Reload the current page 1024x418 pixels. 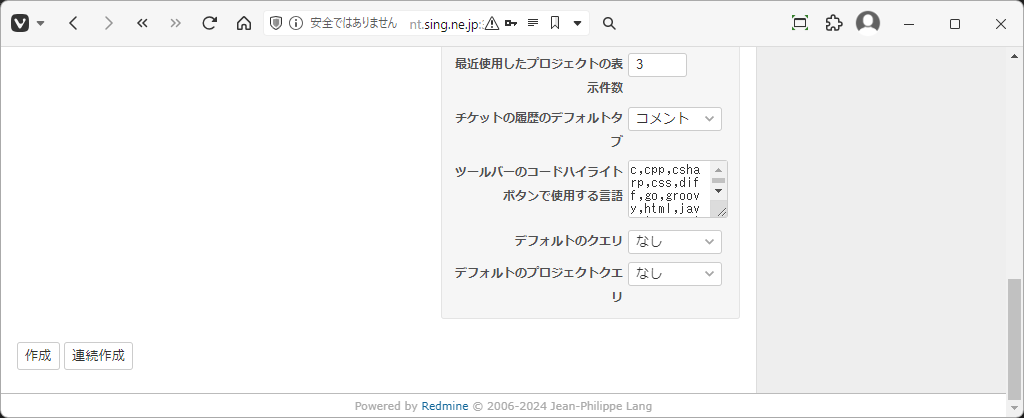coord(209,24)
